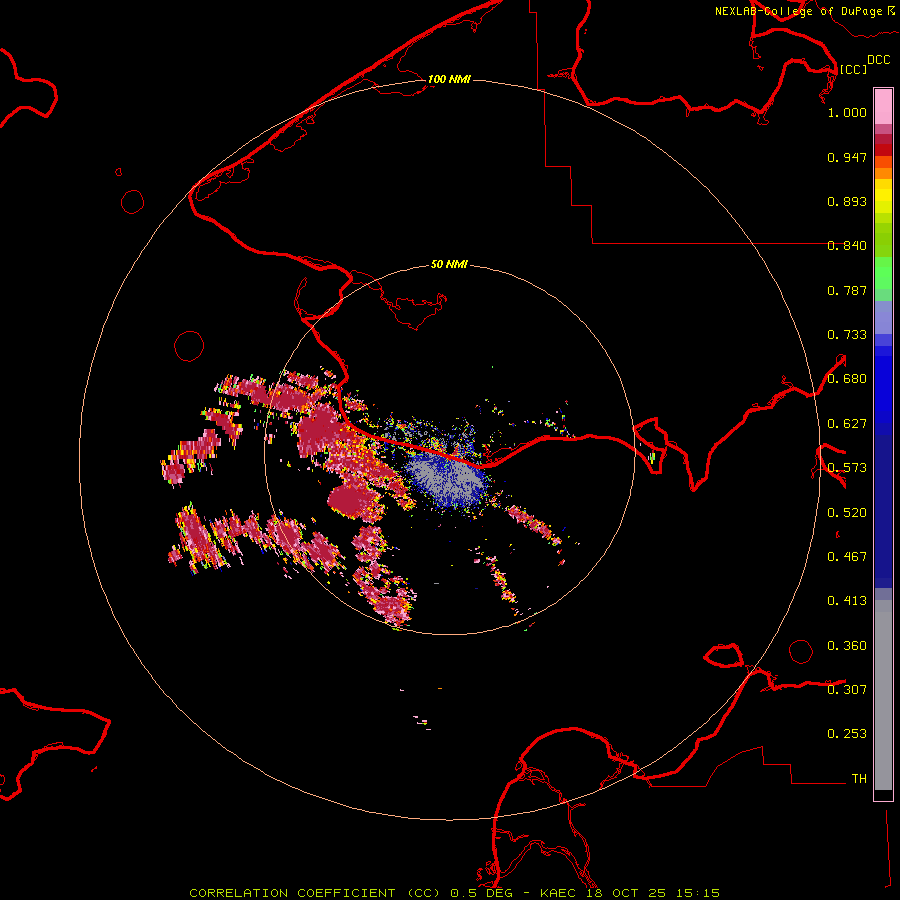
Task: Click the 0.893 color scale value
Action: [847, 201]
